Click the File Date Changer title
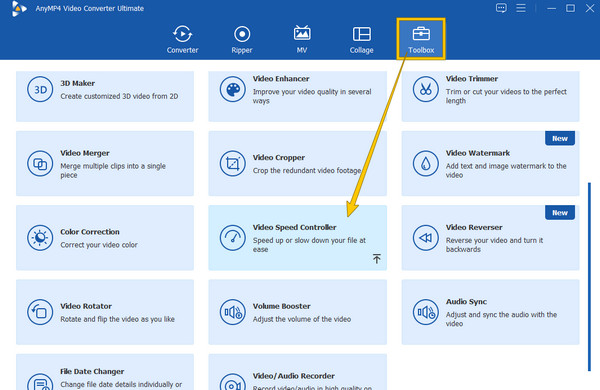The width and height of the screenshot is (600, 390). [x=92, y=371]
